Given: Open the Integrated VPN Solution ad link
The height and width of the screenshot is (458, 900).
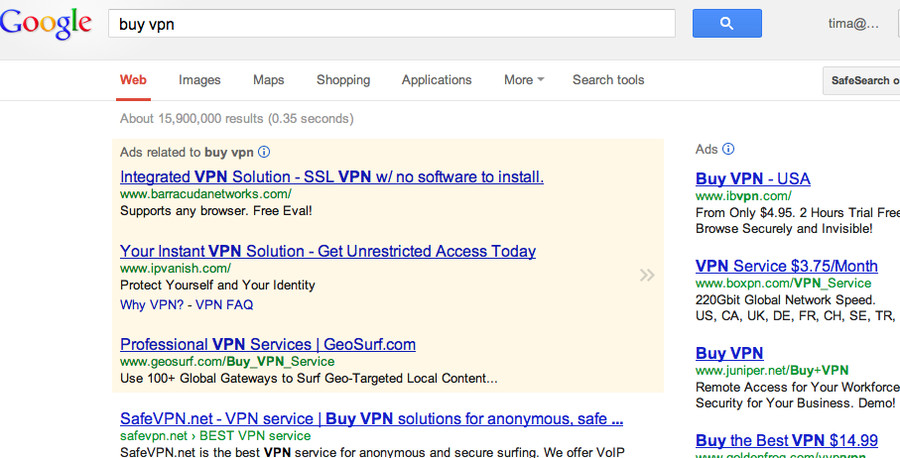Looking at the screenshot, I should pos(332,177).
